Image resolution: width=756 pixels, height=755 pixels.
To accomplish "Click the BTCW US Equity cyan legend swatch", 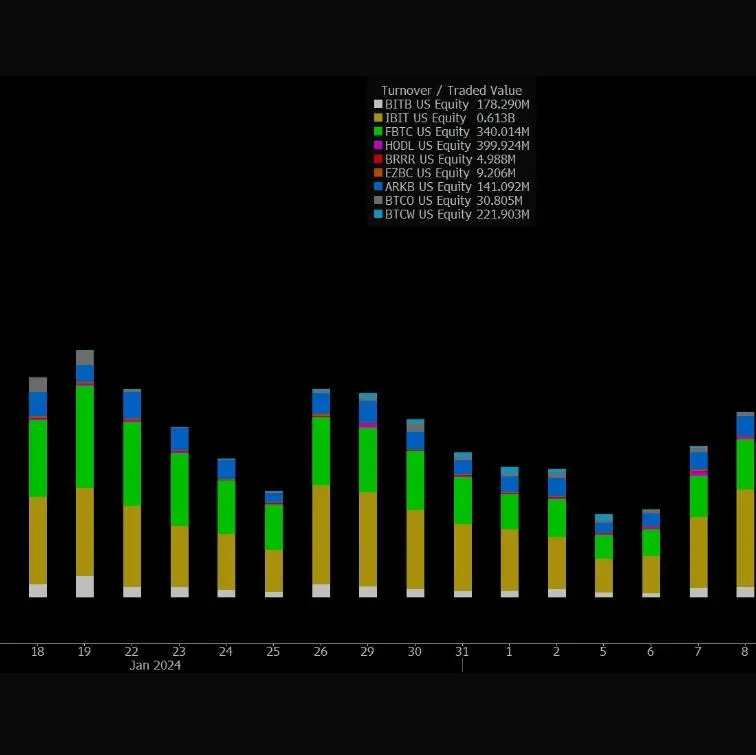I will (x=378, y=214).
